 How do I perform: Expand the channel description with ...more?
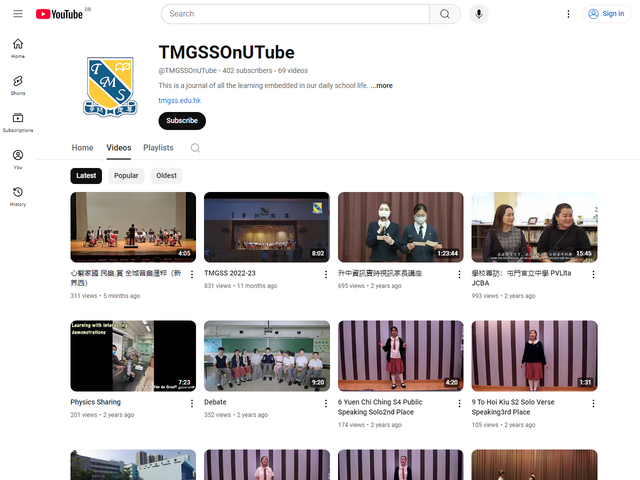[381, 86]
